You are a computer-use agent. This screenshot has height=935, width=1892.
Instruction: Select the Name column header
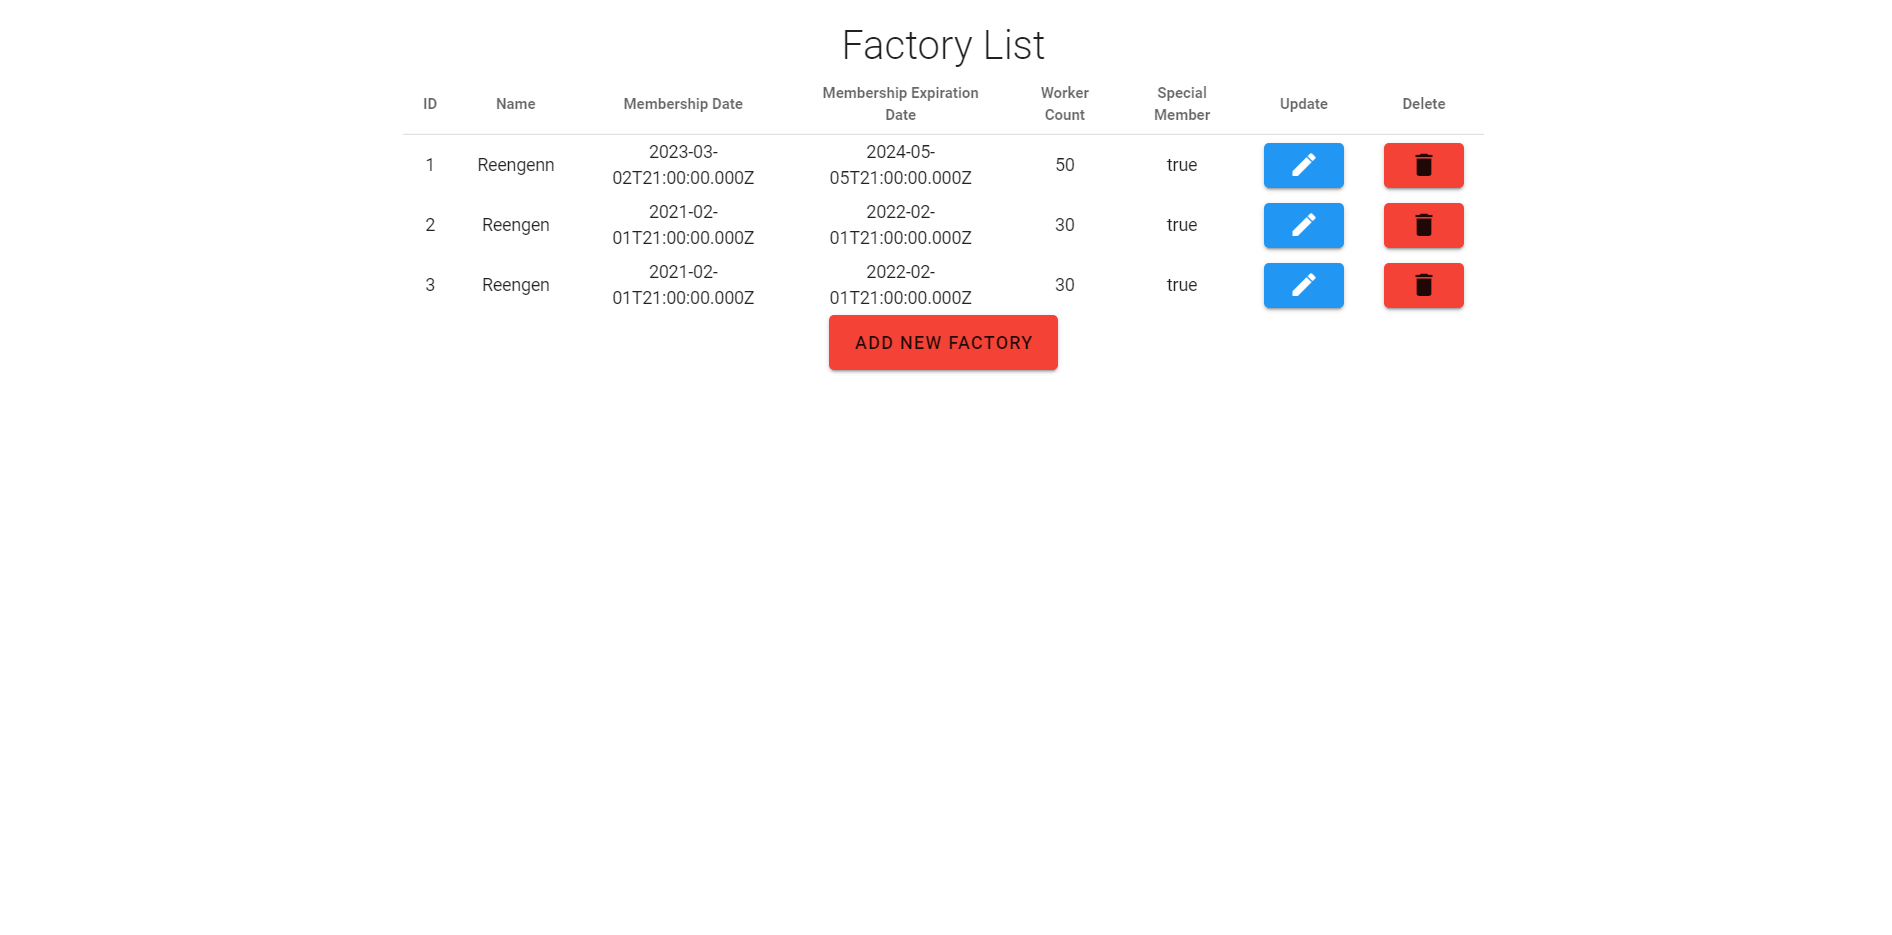(515, 103)
